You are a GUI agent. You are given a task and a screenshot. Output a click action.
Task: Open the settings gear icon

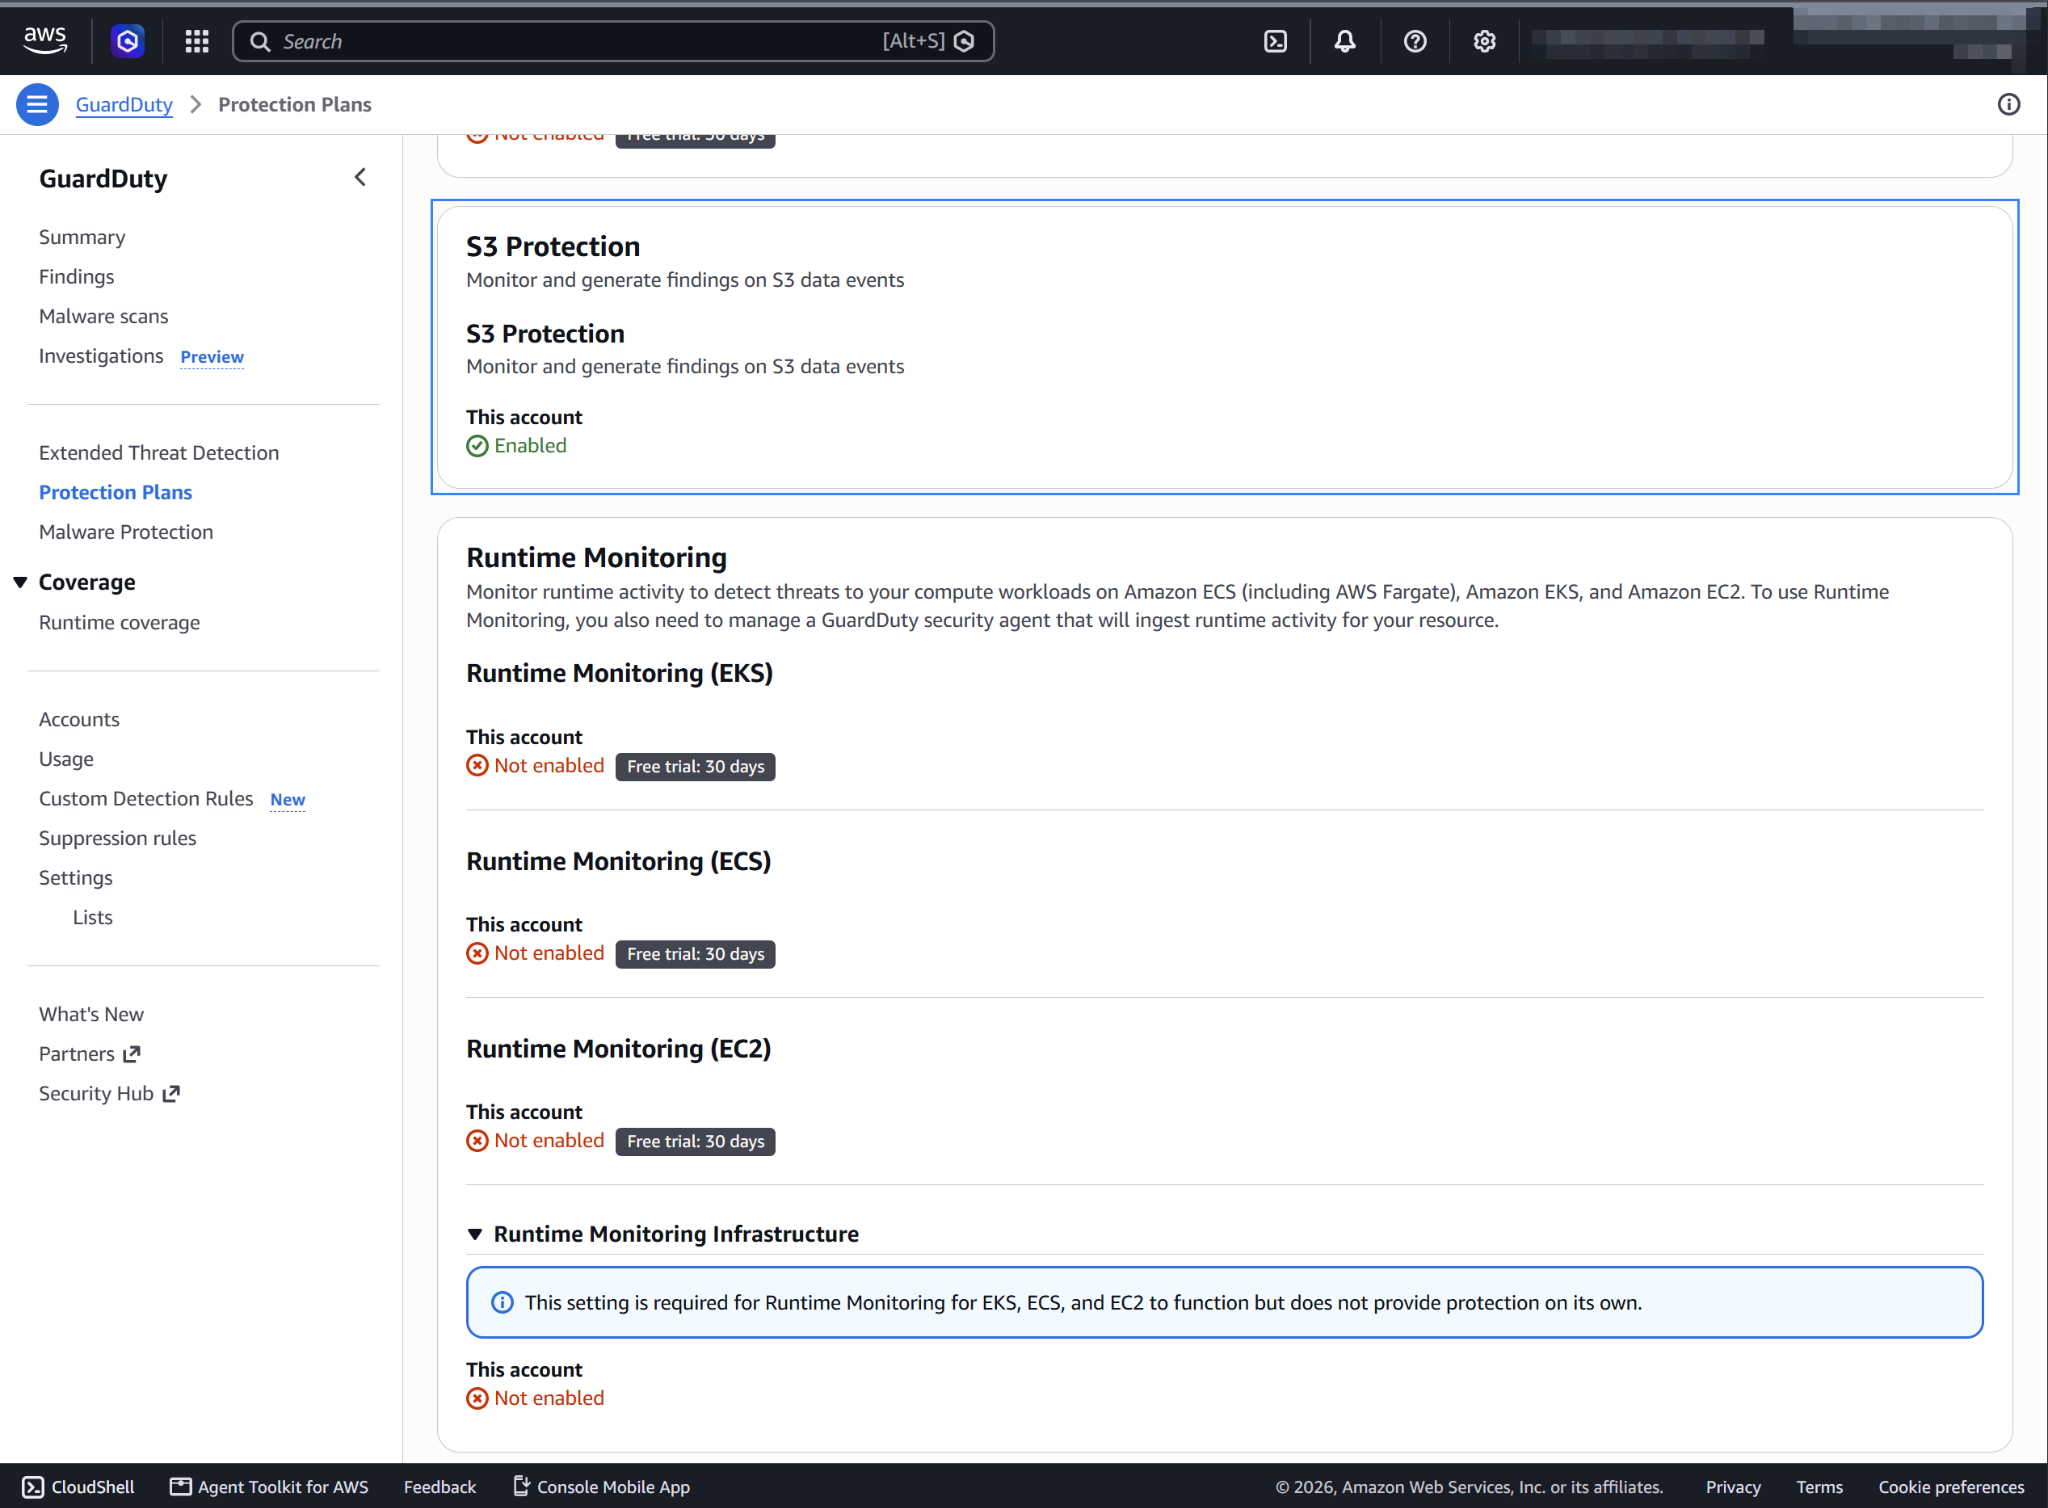point(1484,41)
